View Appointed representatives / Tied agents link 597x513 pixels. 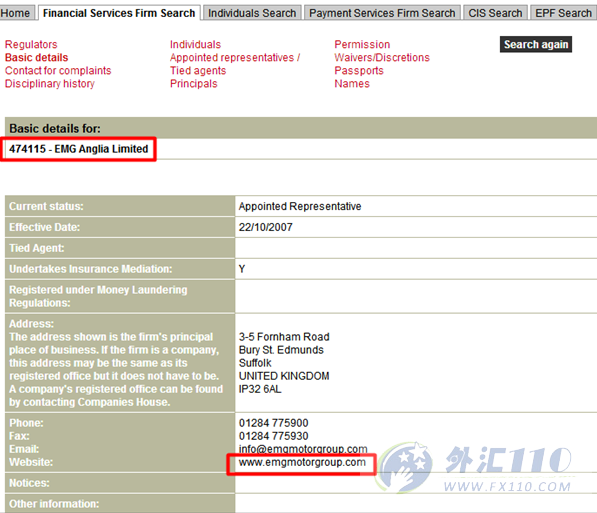tap(235, 64)
